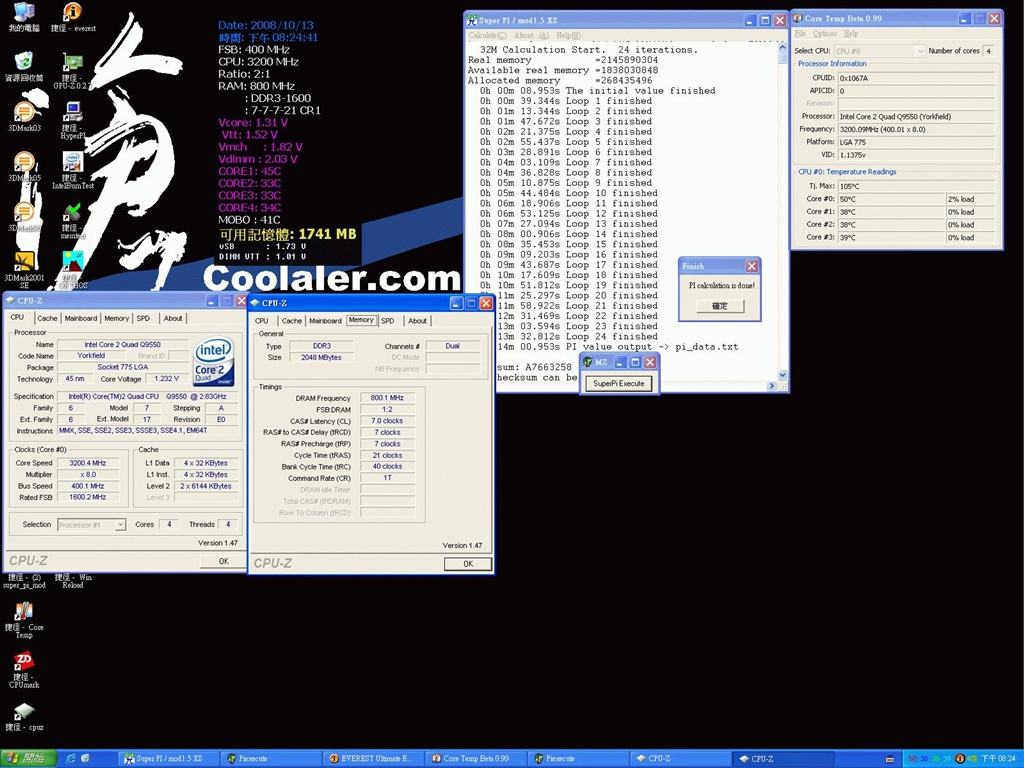Image resolution: width=1024 pixels, height=768 pixels.
Task: Select About tab in left CPU-Z window
Action: [x=172, y=319]
